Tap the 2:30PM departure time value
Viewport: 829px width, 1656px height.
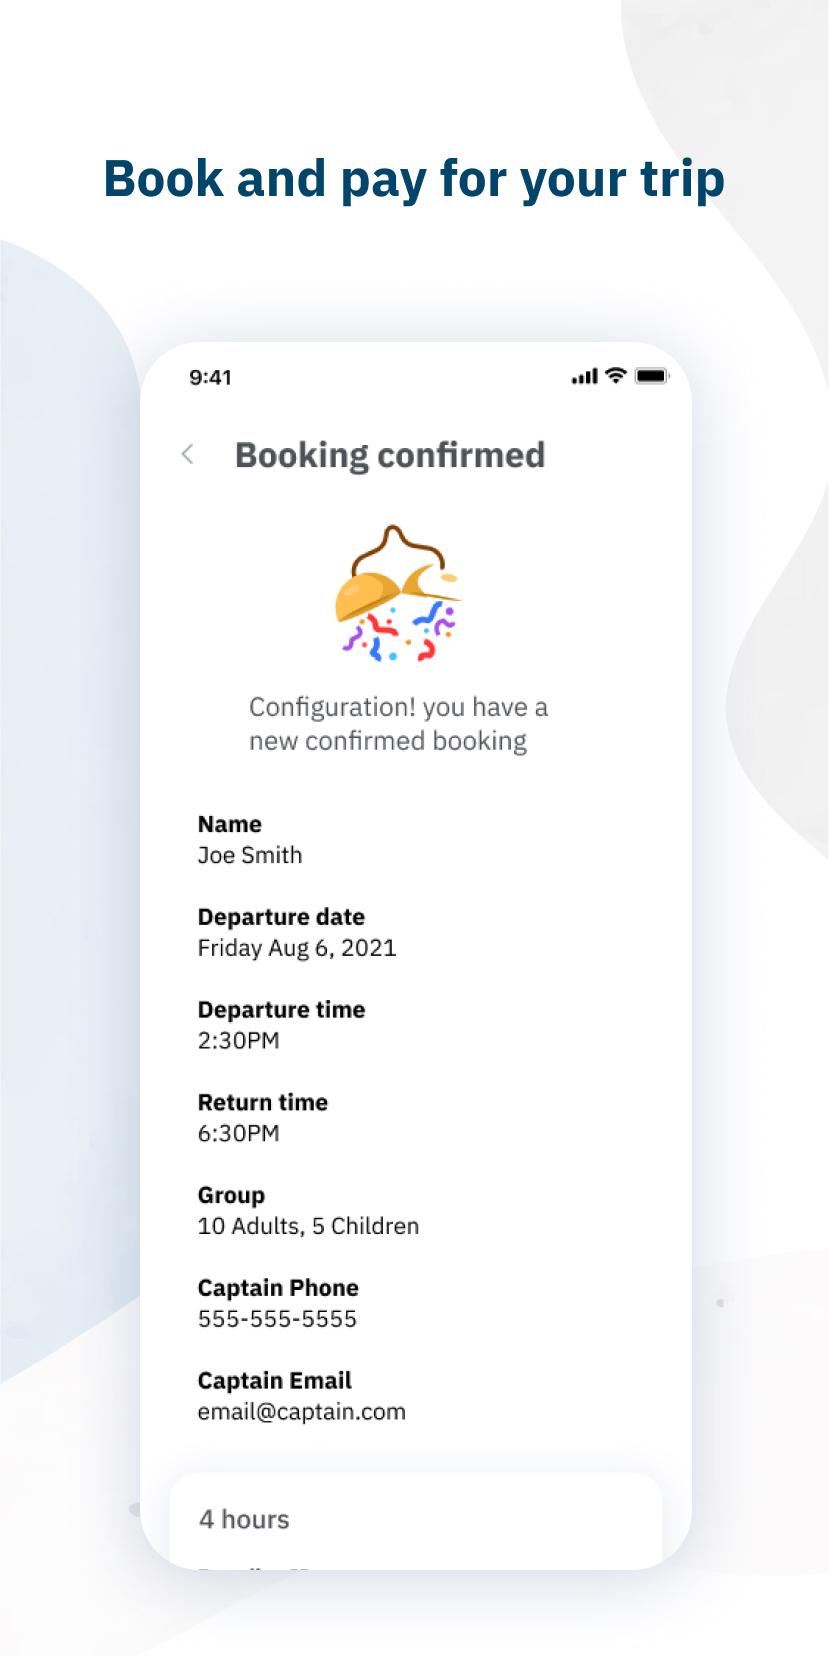238,1041
